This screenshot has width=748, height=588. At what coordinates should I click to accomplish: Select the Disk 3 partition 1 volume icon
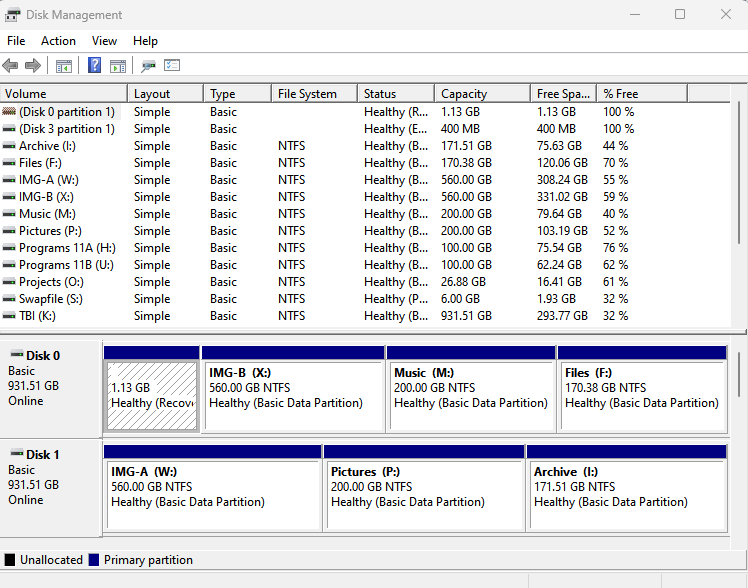(x=9, y=129)
